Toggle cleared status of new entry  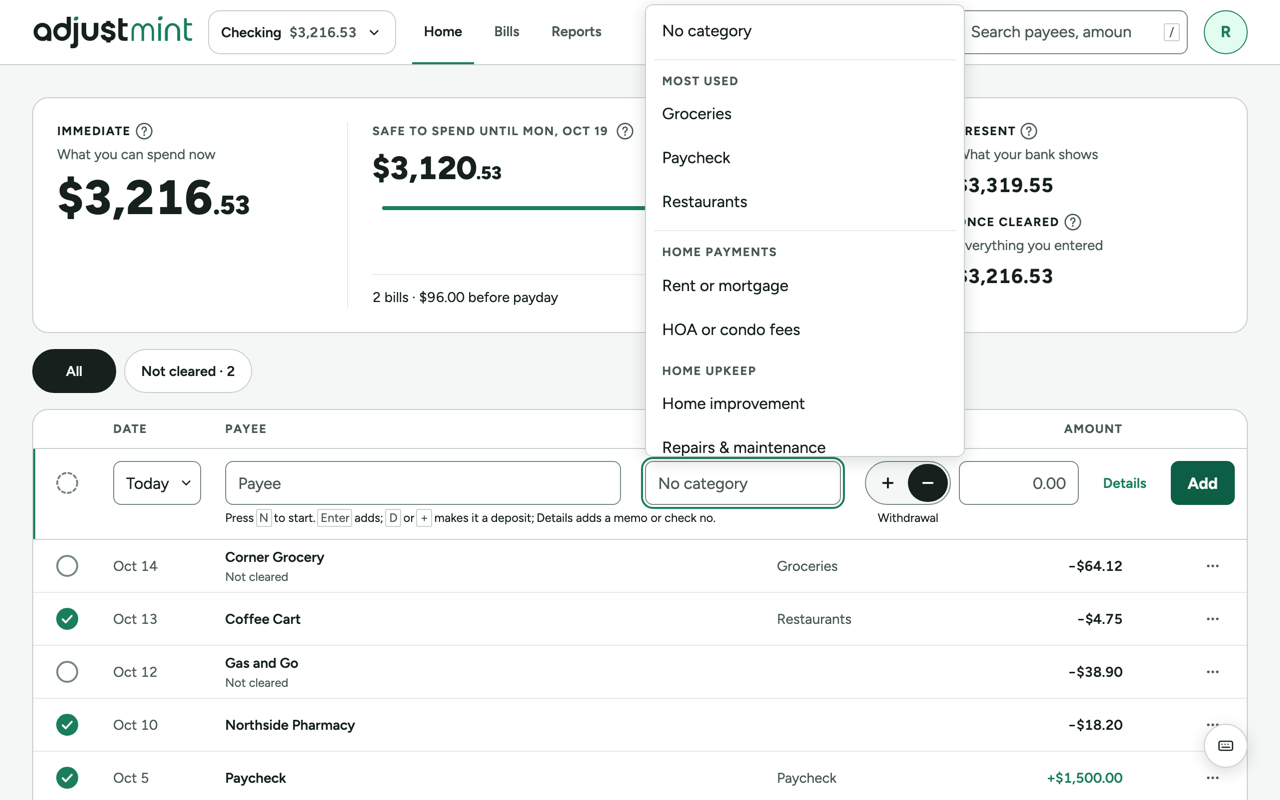(67, 483)
